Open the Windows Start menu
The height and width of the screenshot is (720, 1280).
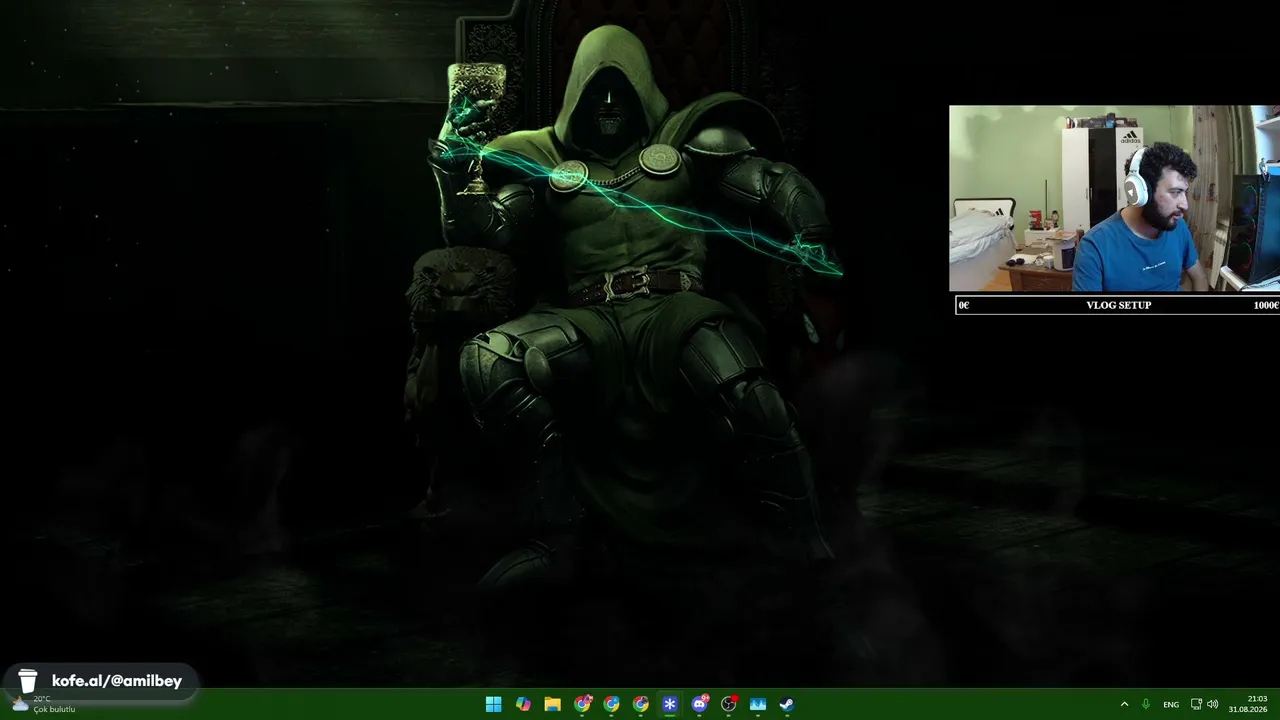pos(493,704)
